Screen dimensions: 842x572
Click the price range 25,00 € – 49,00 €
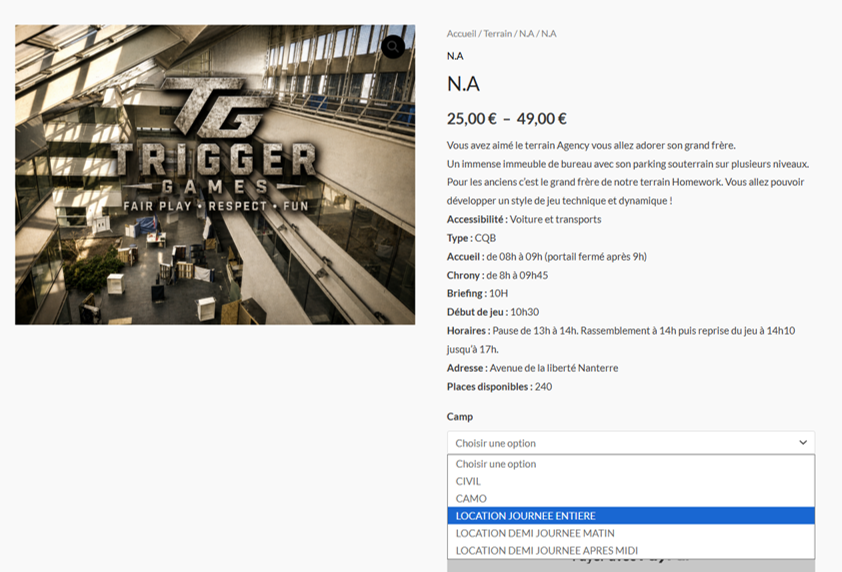pos(506,119)
